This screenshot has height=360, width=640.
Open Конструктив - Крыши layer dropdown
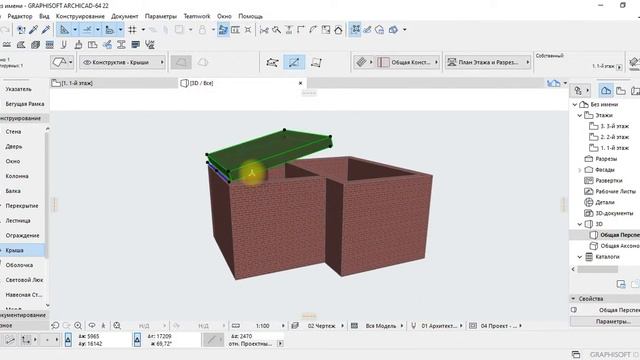pyautogui.click(x=122, y=62)
